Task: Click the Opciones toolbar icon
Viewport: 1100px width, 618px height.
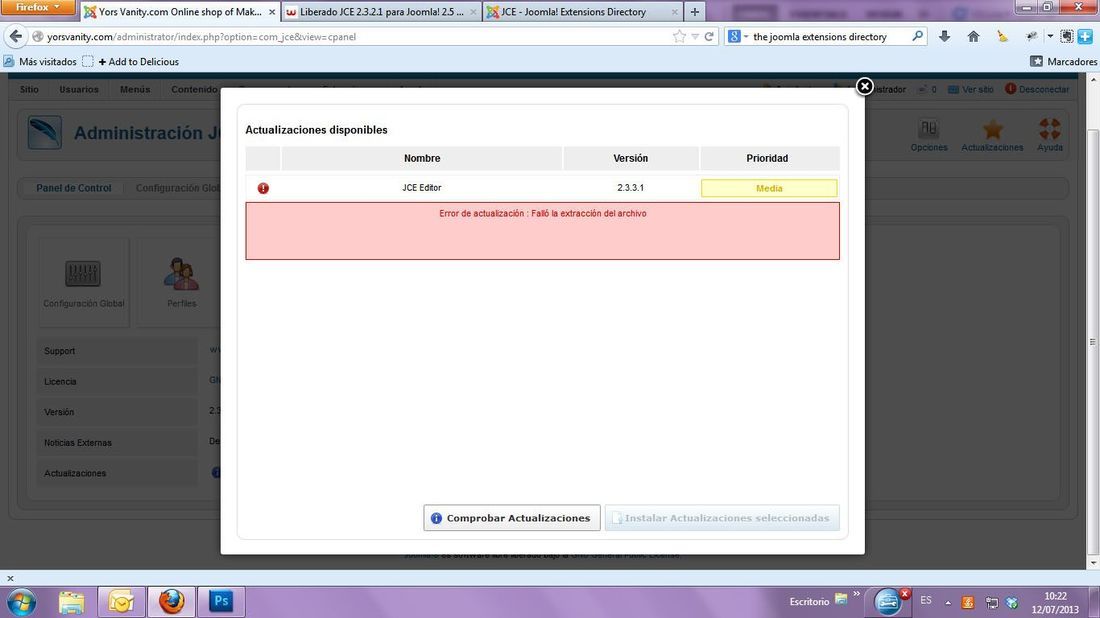Action: point(929,135)
